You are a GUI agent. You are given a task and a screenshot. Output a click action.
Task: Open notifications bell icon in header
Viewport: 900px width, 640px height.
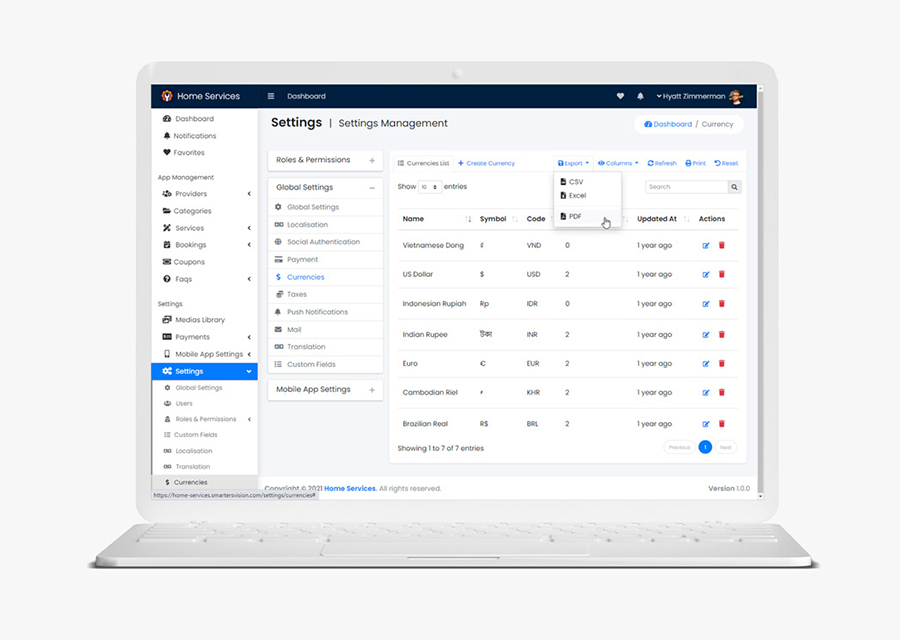(640, 96)
